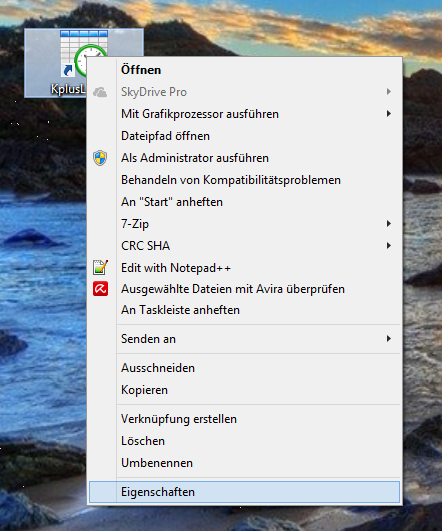This screenshot has width=442, height=531.
Task: Open Eigenschaften at menu bottom
Action: click(244, 492)
